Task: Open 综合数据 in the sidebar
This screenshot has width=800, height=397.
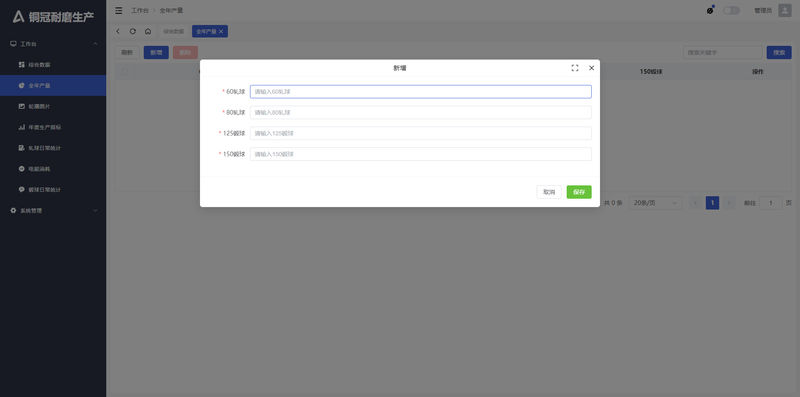Action: point(53,65)
